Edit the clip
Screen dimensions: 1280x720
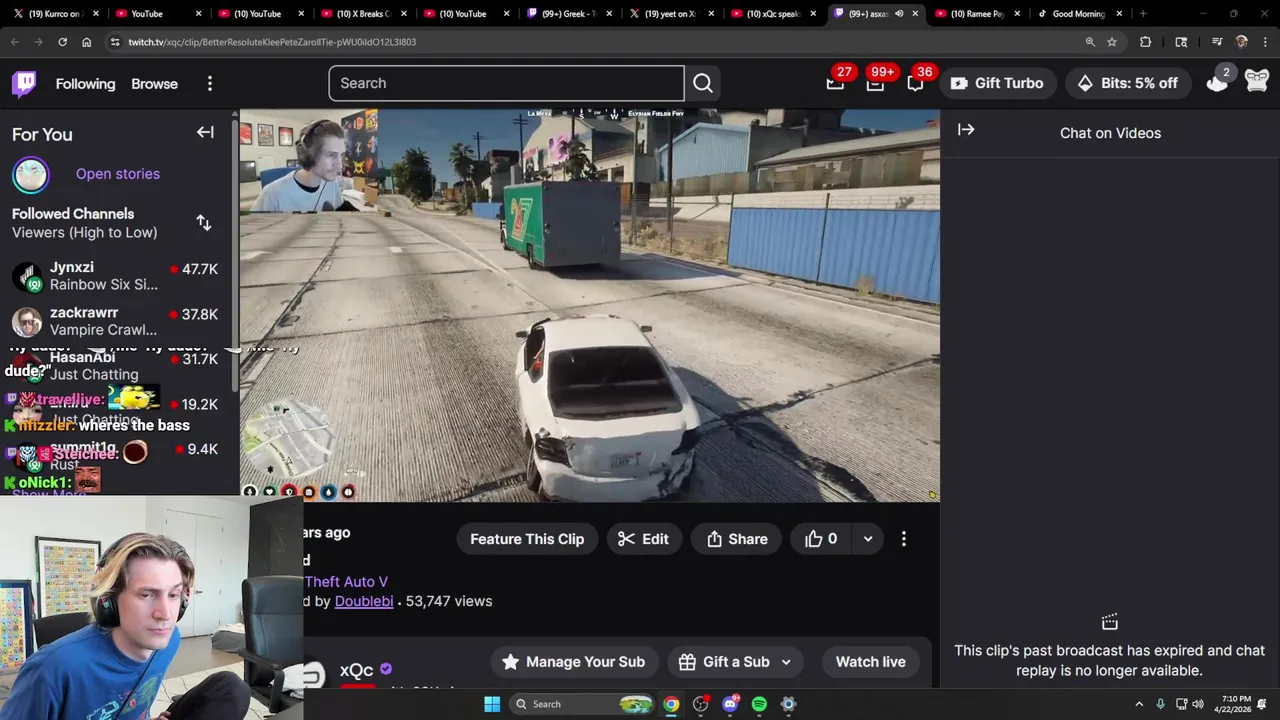(643, 539)
